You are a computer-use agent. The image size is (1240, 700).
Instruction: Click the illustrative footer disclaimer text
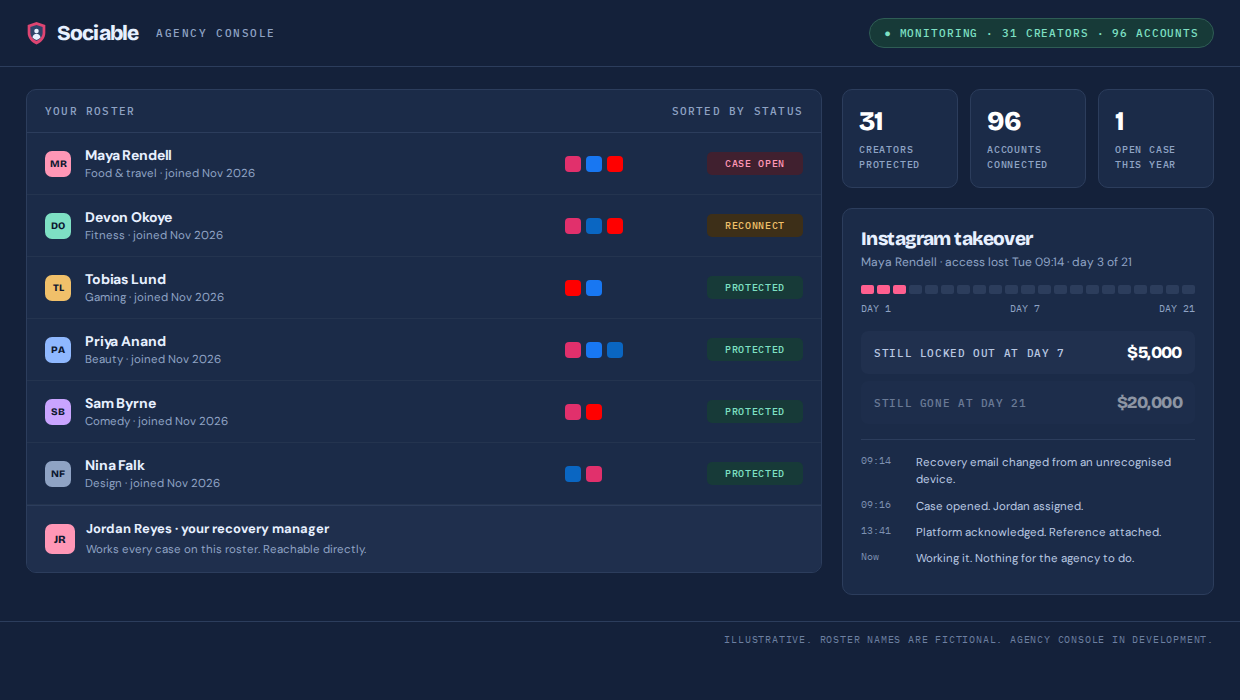click(968, 640)
